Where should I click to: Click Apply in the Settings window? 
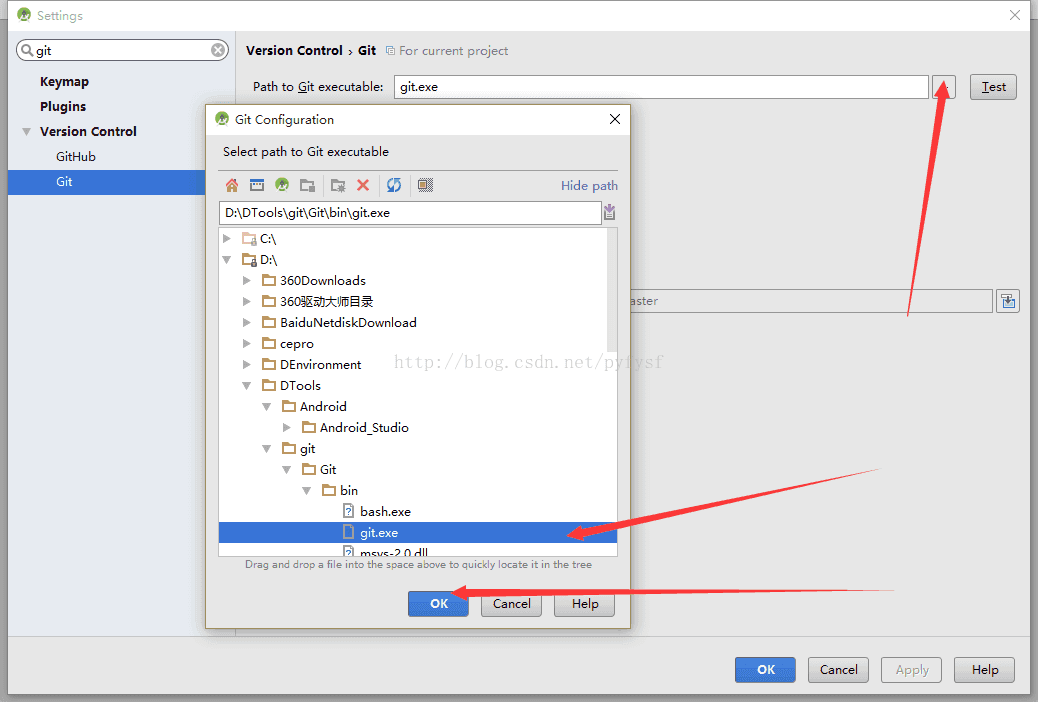[x=912, y=670]
